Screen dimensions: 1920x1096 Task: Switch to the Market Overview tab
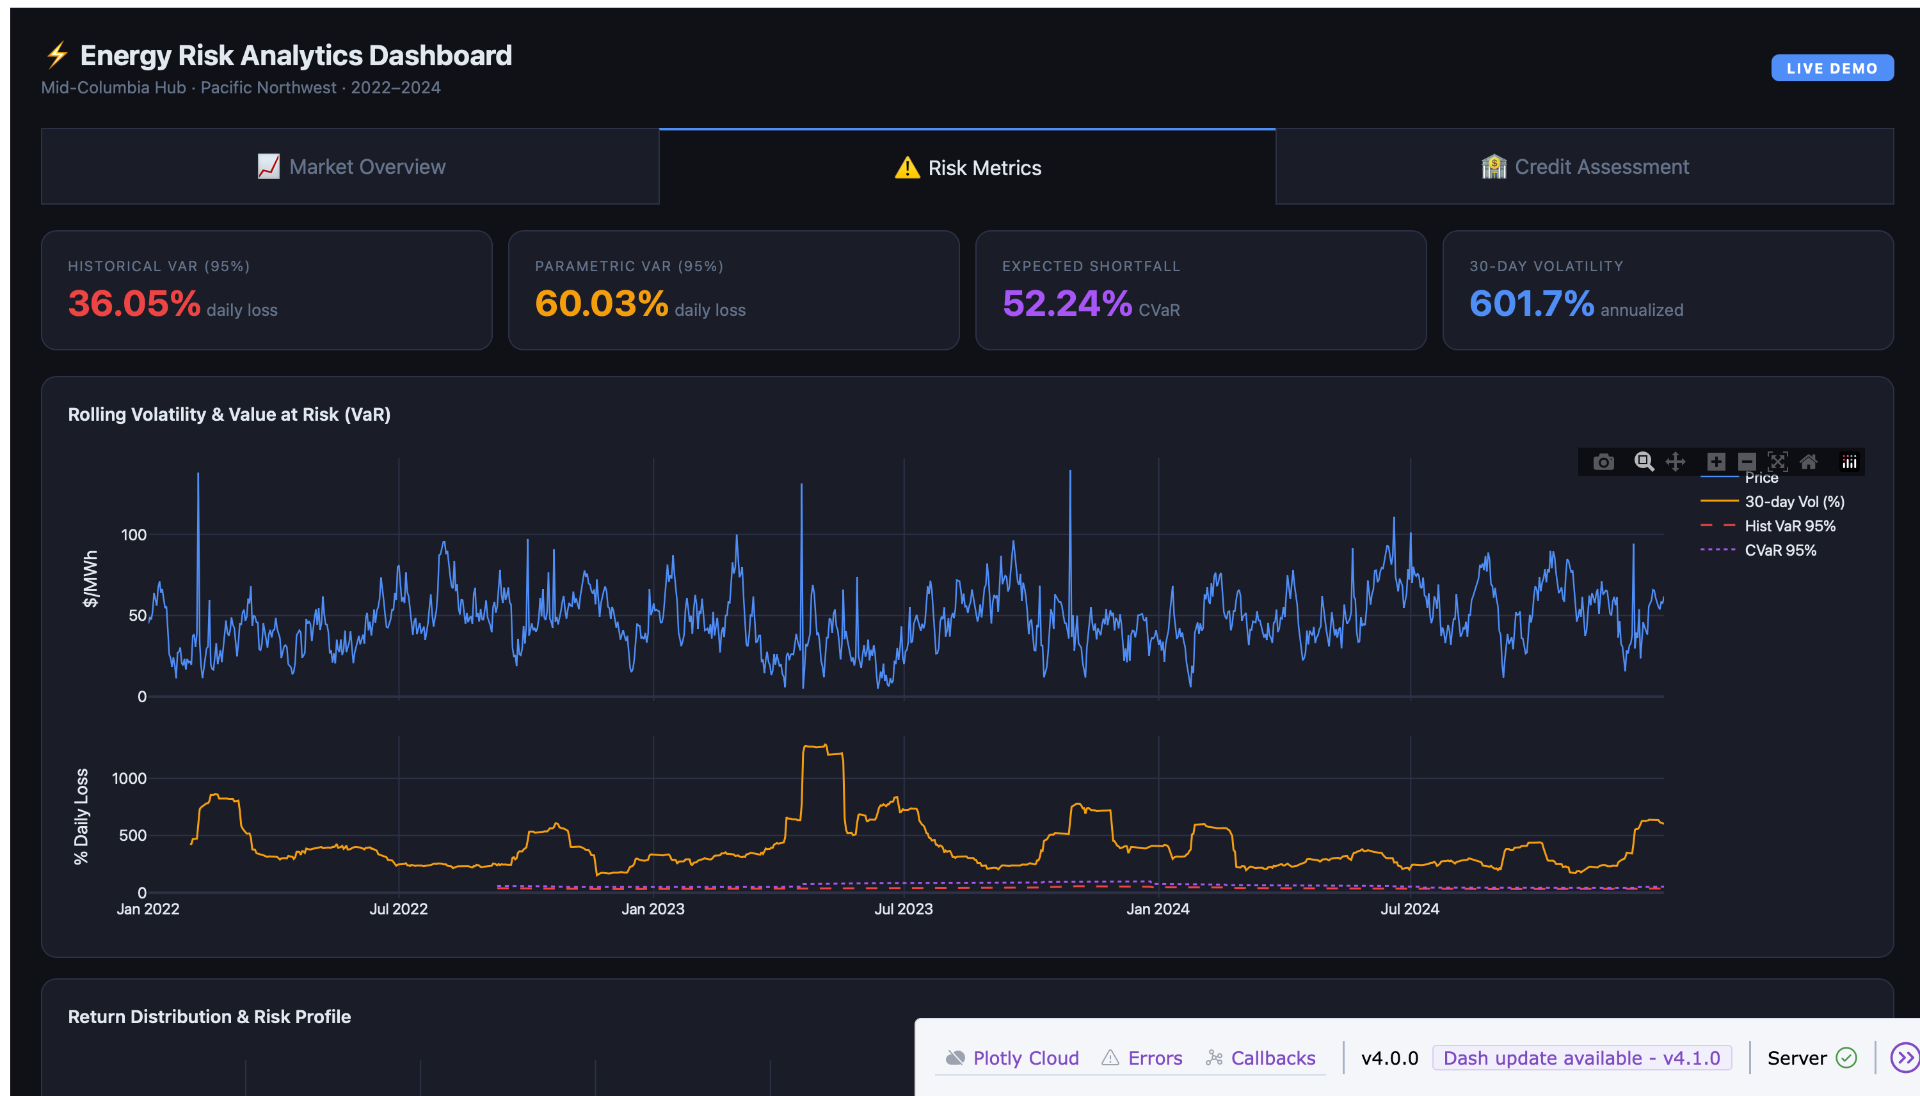pos(350,166)
